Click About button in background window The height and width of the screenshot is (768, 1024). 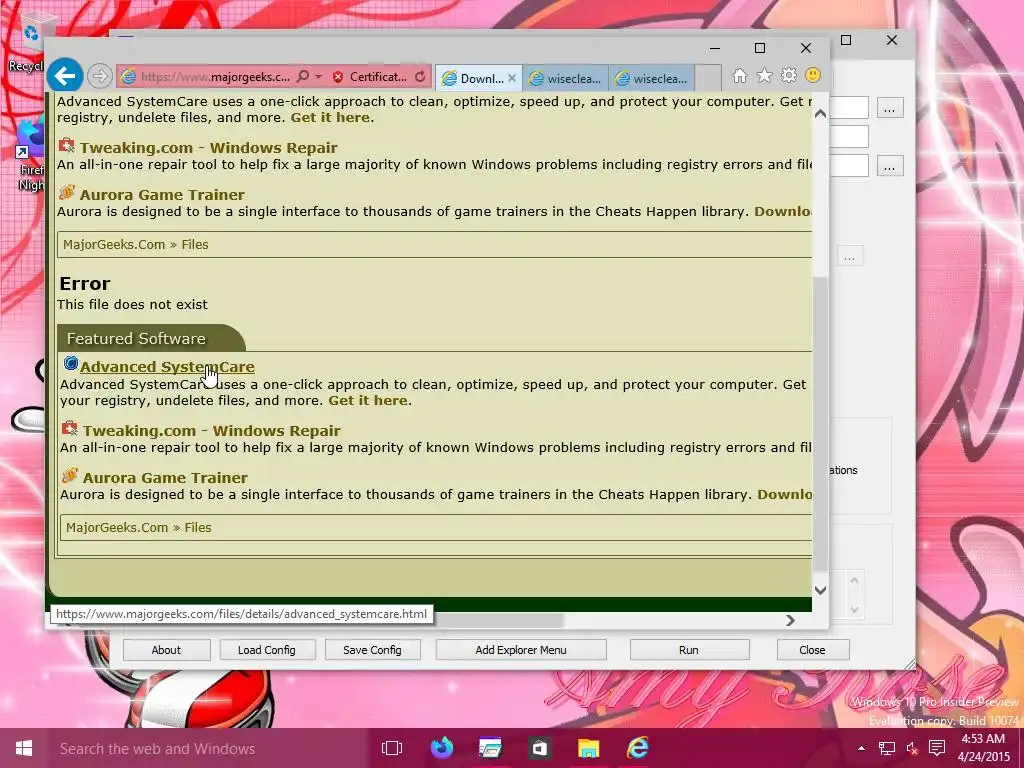[x=167, y=650]
